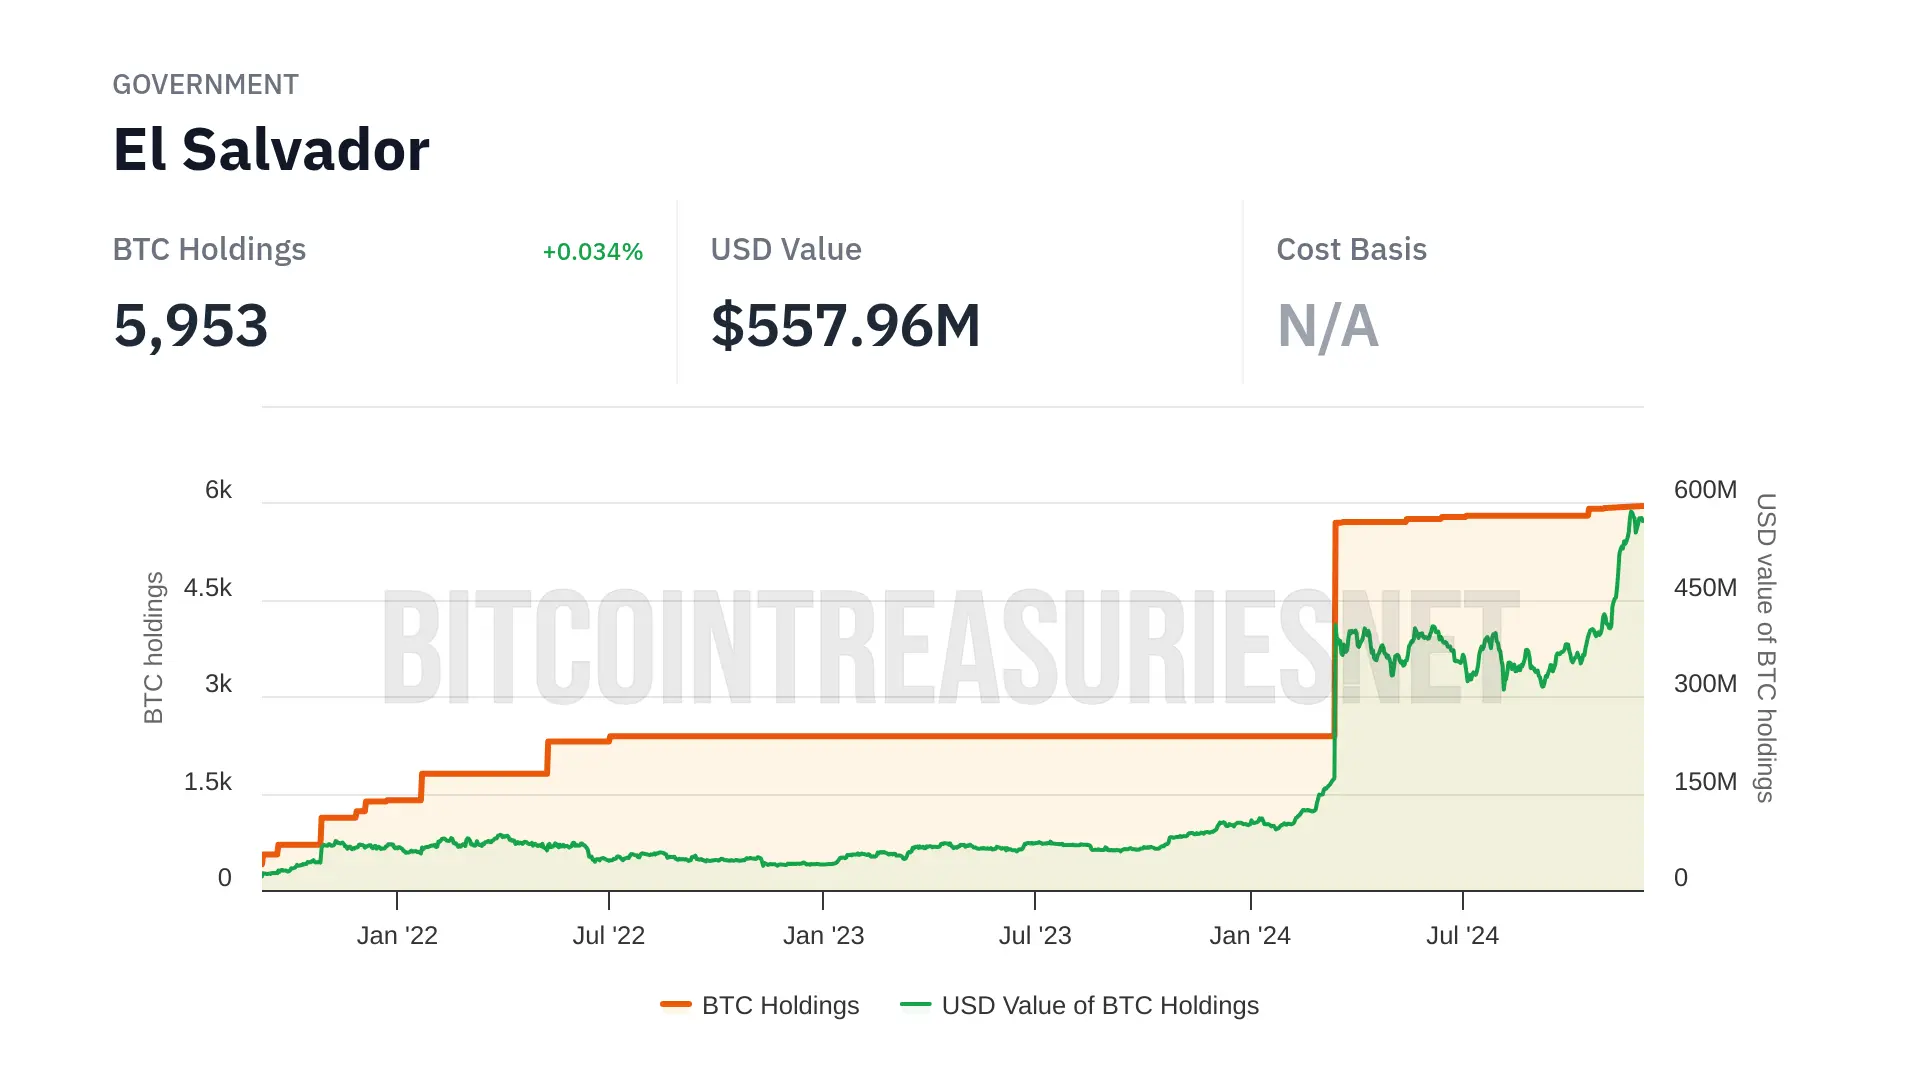Click the USD Value stat label

786,249
